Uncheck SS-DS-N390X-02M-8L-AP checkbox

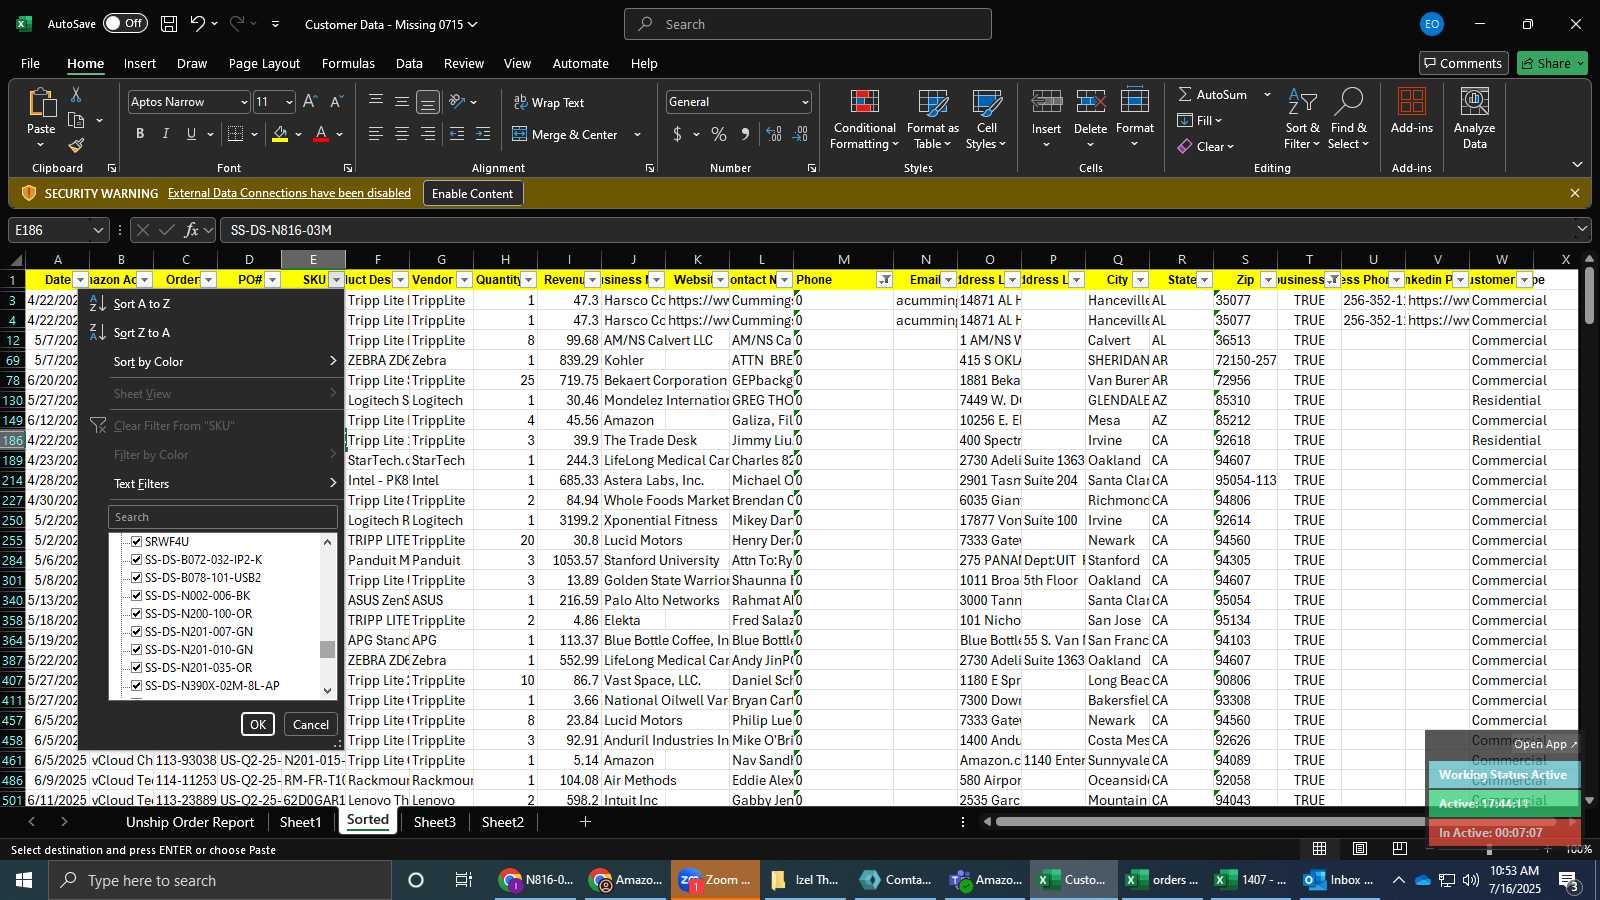[x=137, y=685]
